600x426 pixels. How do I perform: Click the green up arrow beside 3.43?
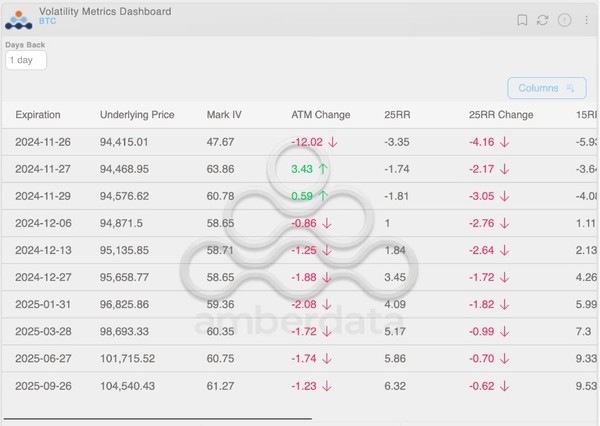[x=323, y=168]
